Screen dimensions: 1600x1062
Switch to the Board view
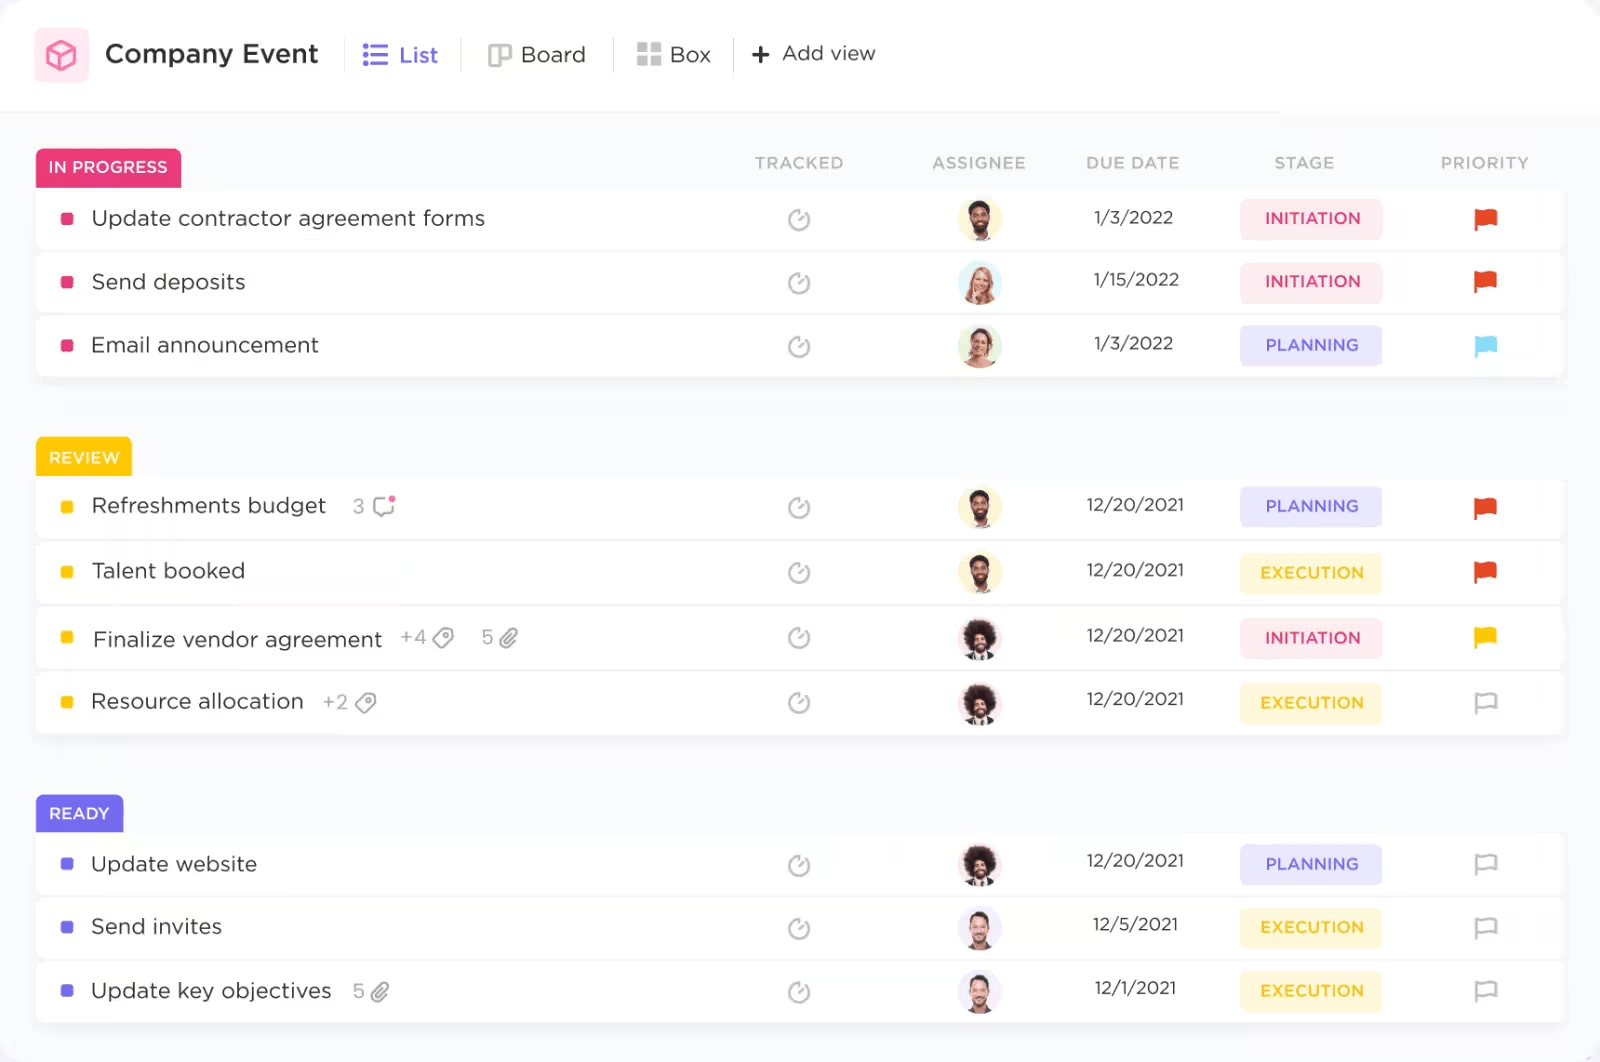click(x=537, y=55)
